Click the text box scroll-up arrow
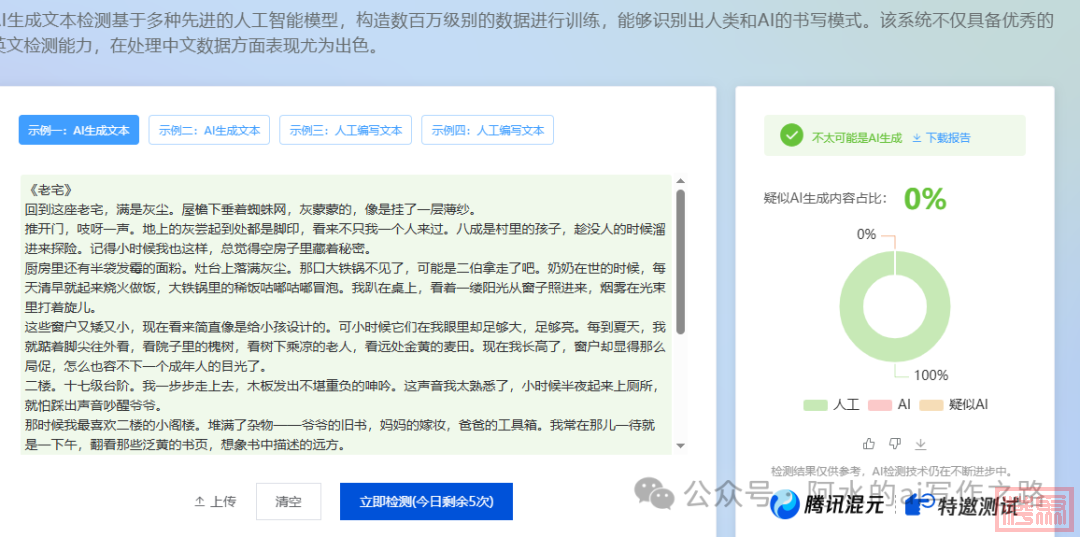This screenshot has height=537, width=1080. coord(681,183)
